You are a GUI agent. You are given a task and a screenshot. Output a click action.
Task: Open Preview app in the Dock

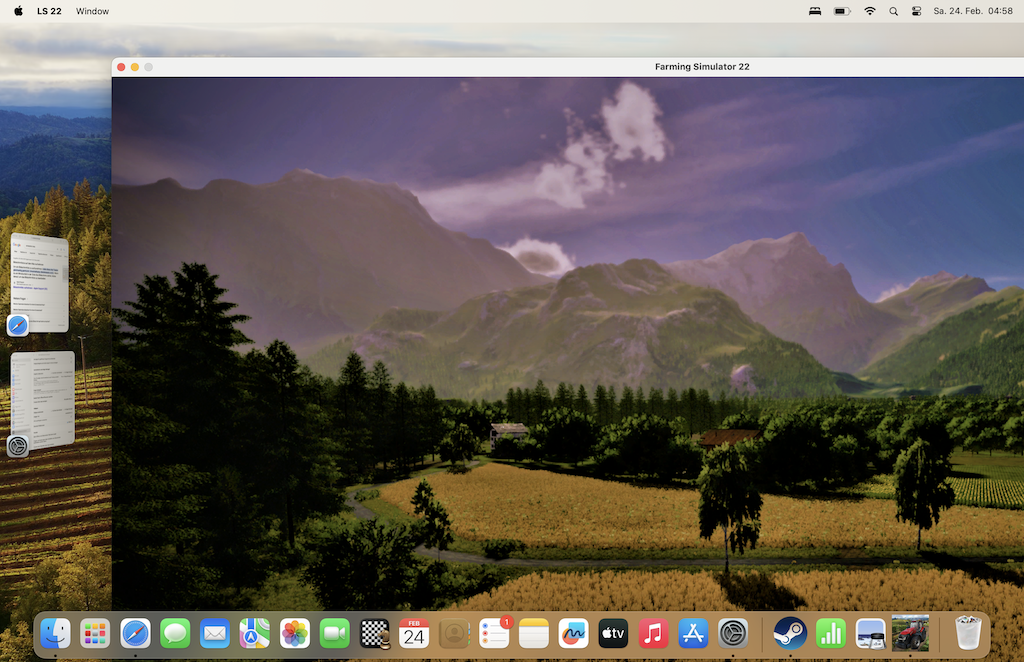[x=871, y=633]
